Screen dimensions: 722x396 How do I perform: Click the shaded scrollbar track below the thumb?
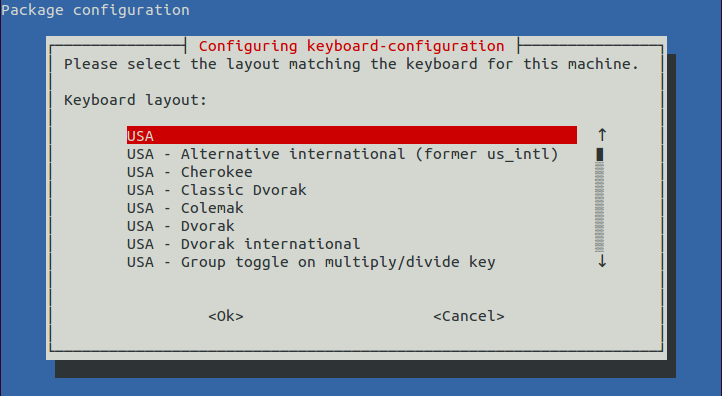point(600,207)
